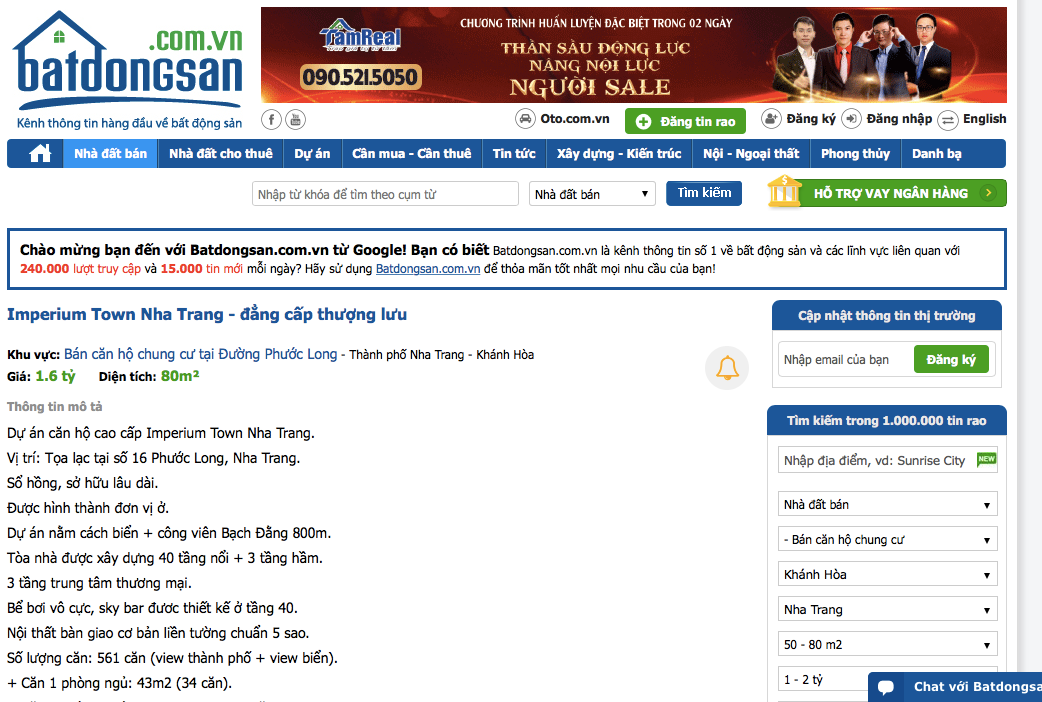Viewport: 1042px width, 702px height.
Task: Open the YouTube icon link
Action: (x=295, y=120)
